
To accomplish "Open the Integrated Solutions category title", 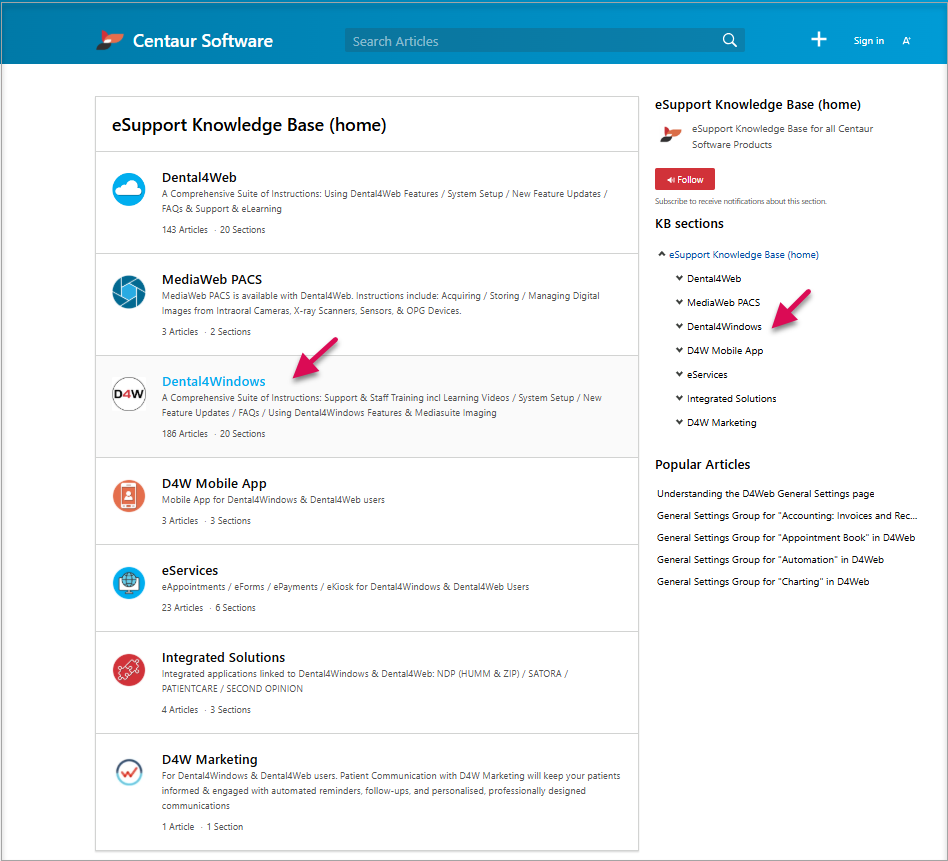I will click(x=223, y=658).
